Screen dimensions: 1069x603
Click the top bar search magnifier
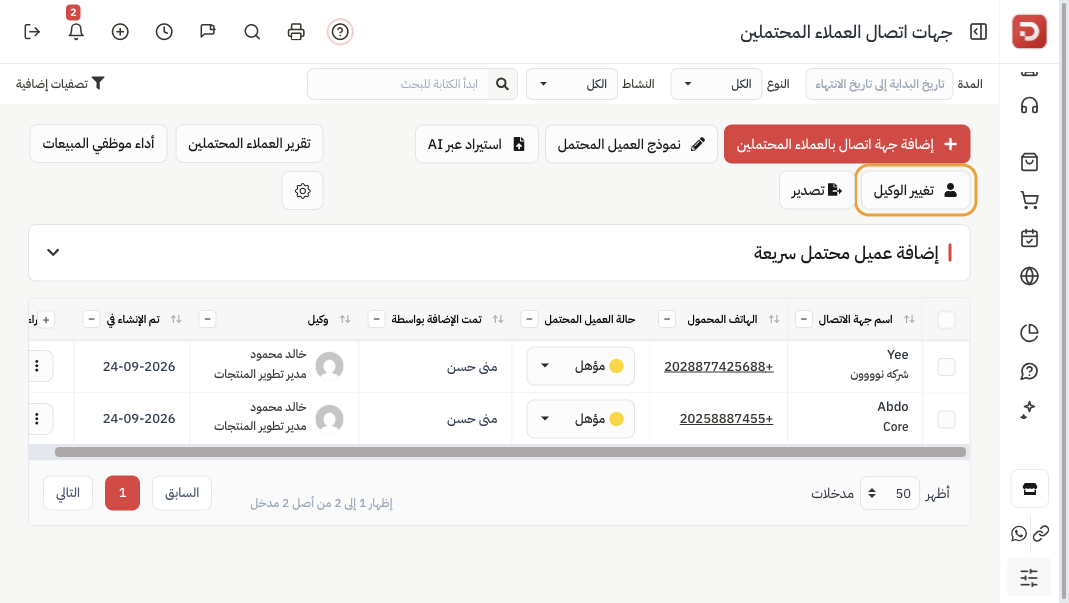pyautogui.click(x=252, y=31)
